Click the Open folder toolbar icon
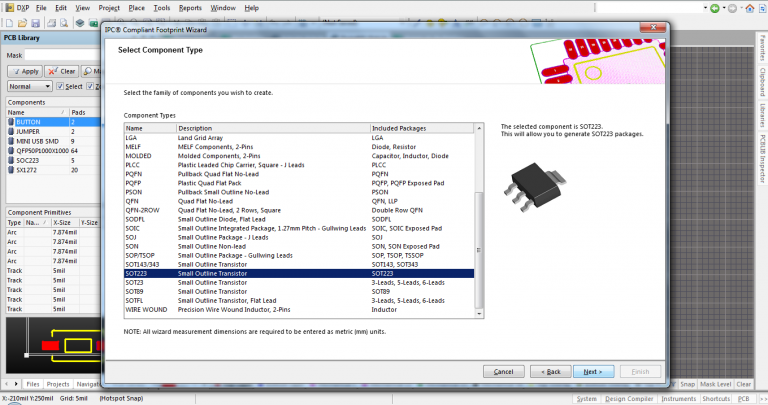768x405 pixels. (23, 23)
